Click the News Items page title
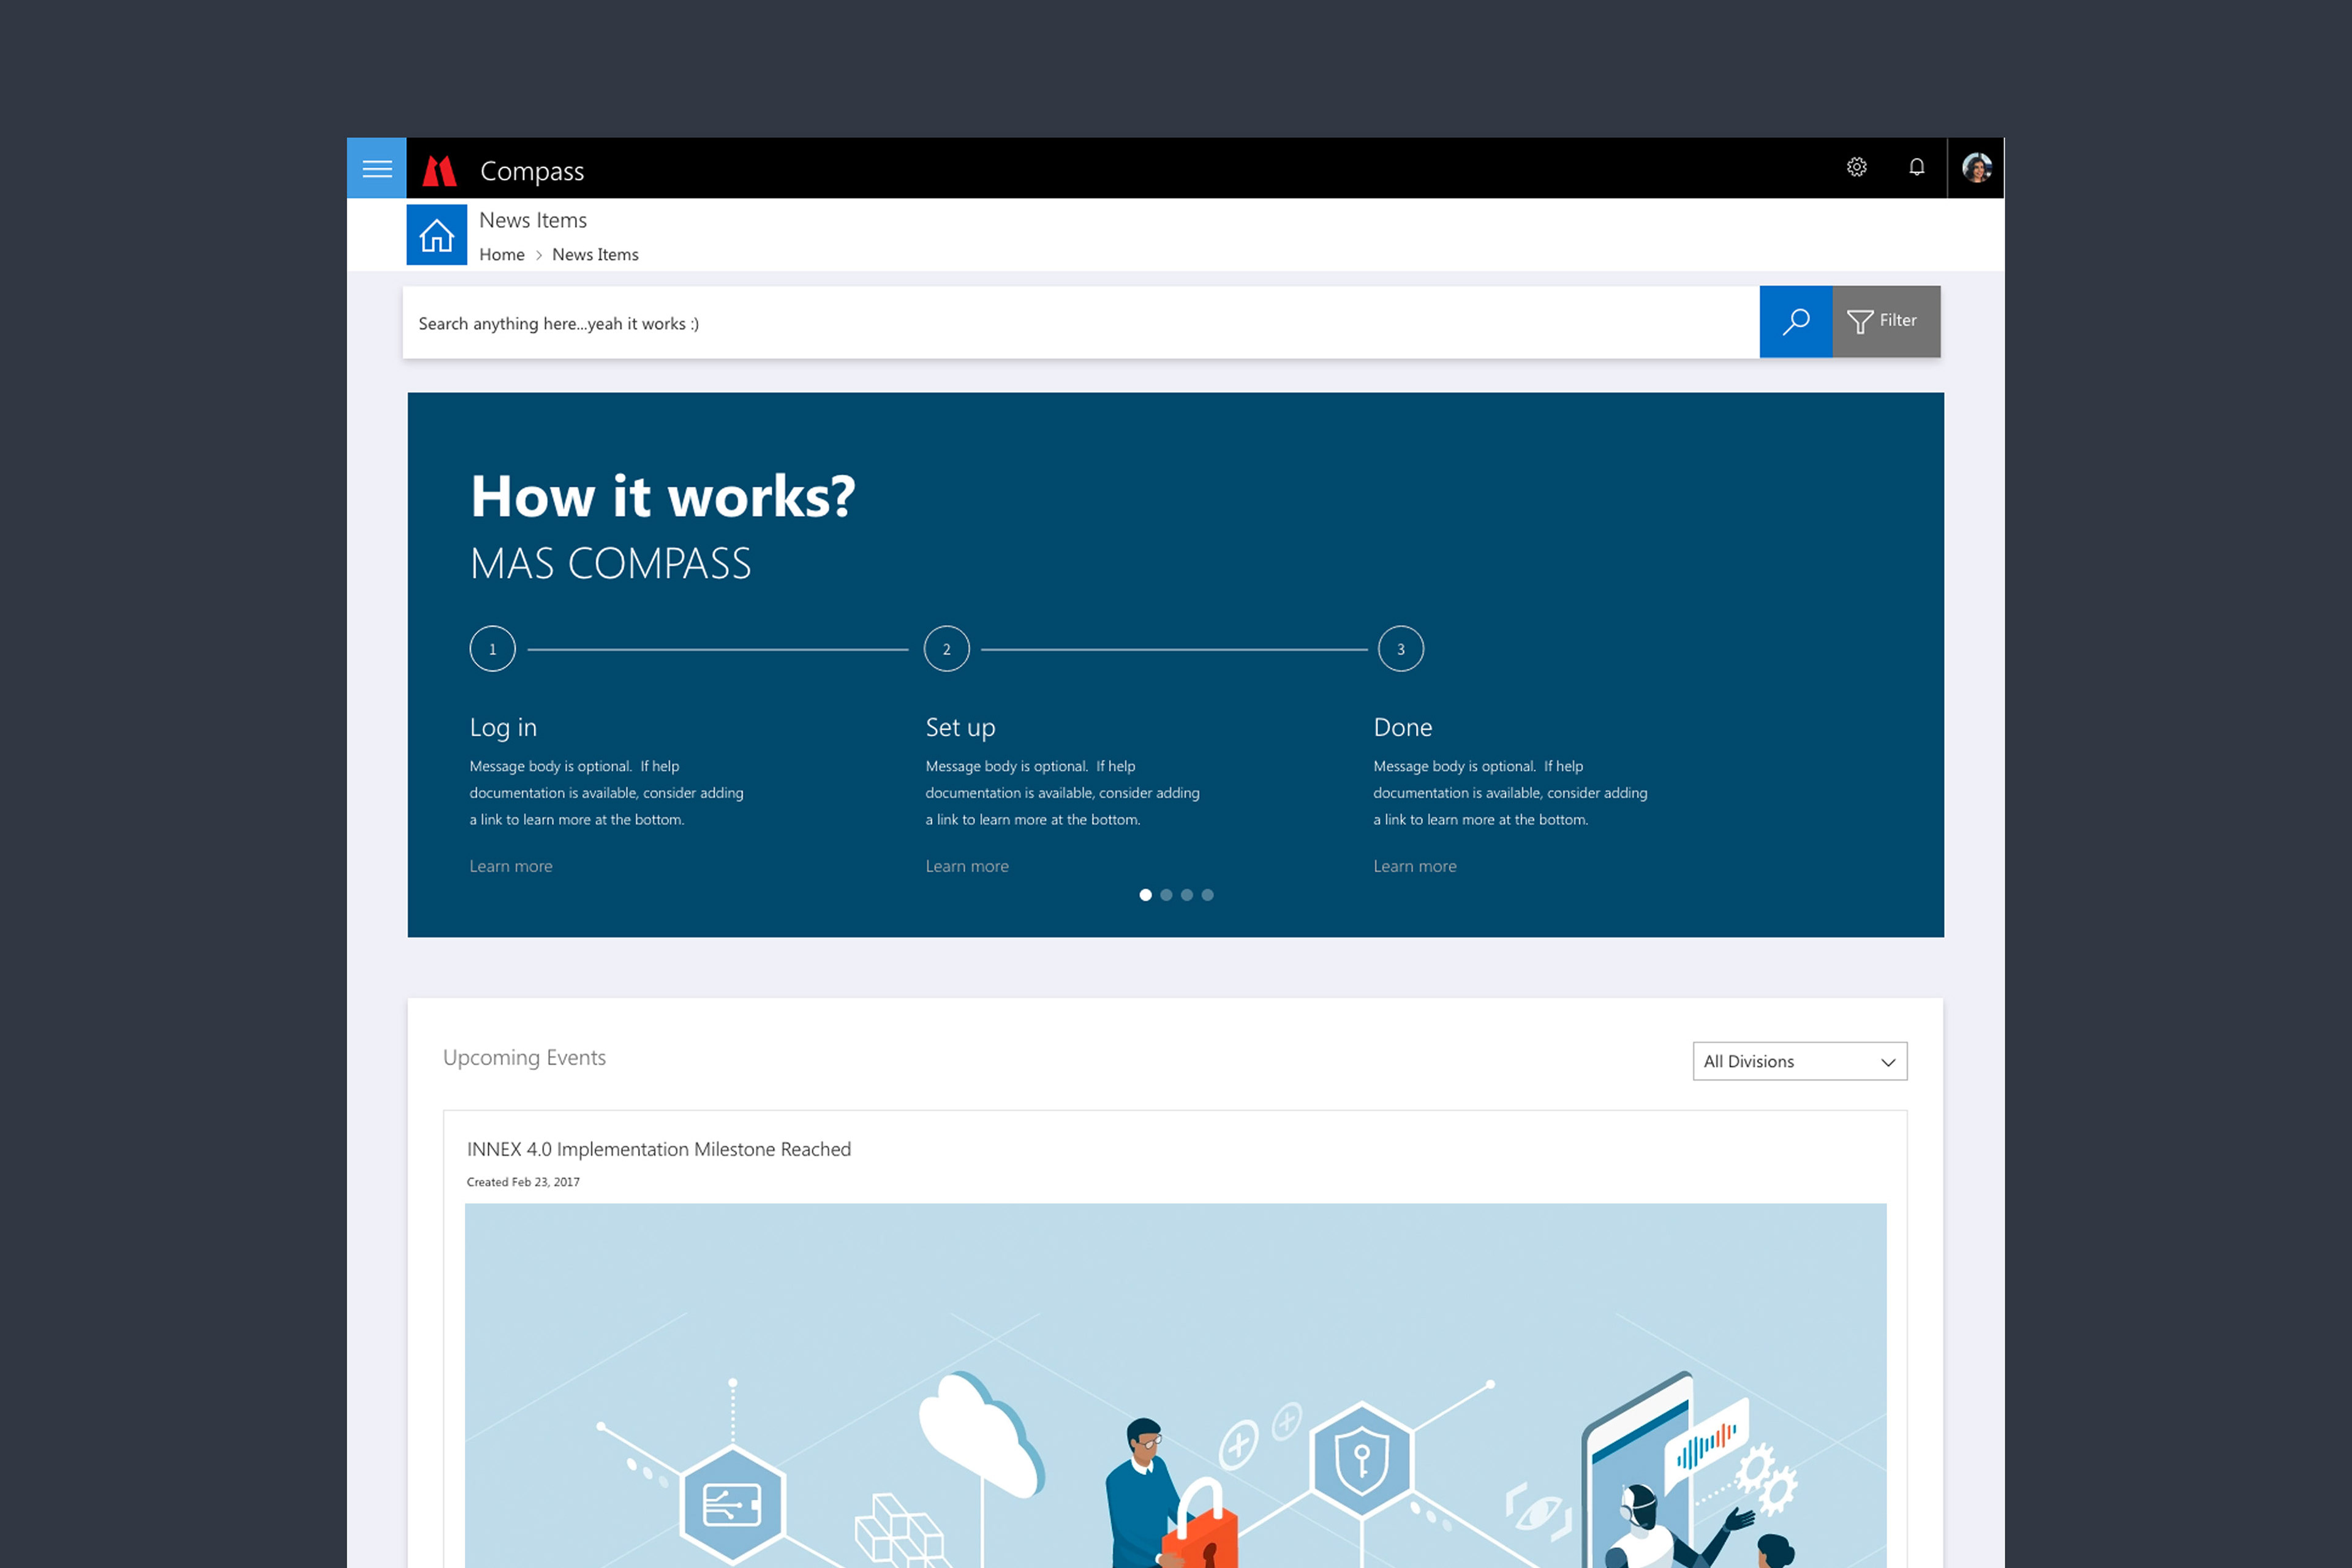 pos(533,220)
